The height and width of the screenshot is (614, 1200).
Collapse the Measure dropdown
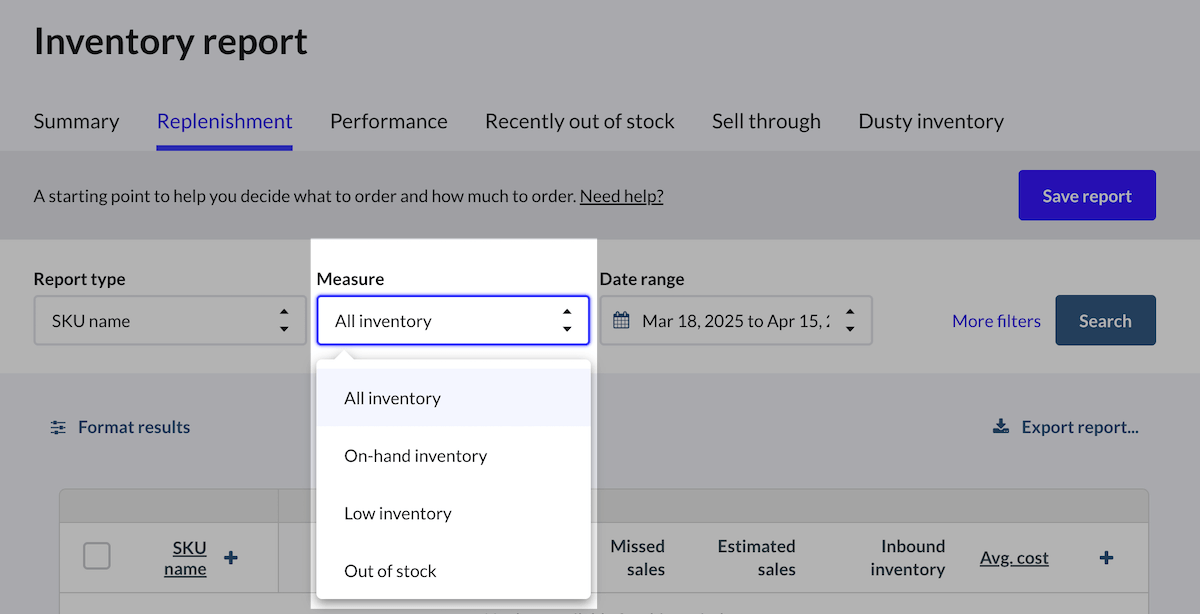pos(453,321)
